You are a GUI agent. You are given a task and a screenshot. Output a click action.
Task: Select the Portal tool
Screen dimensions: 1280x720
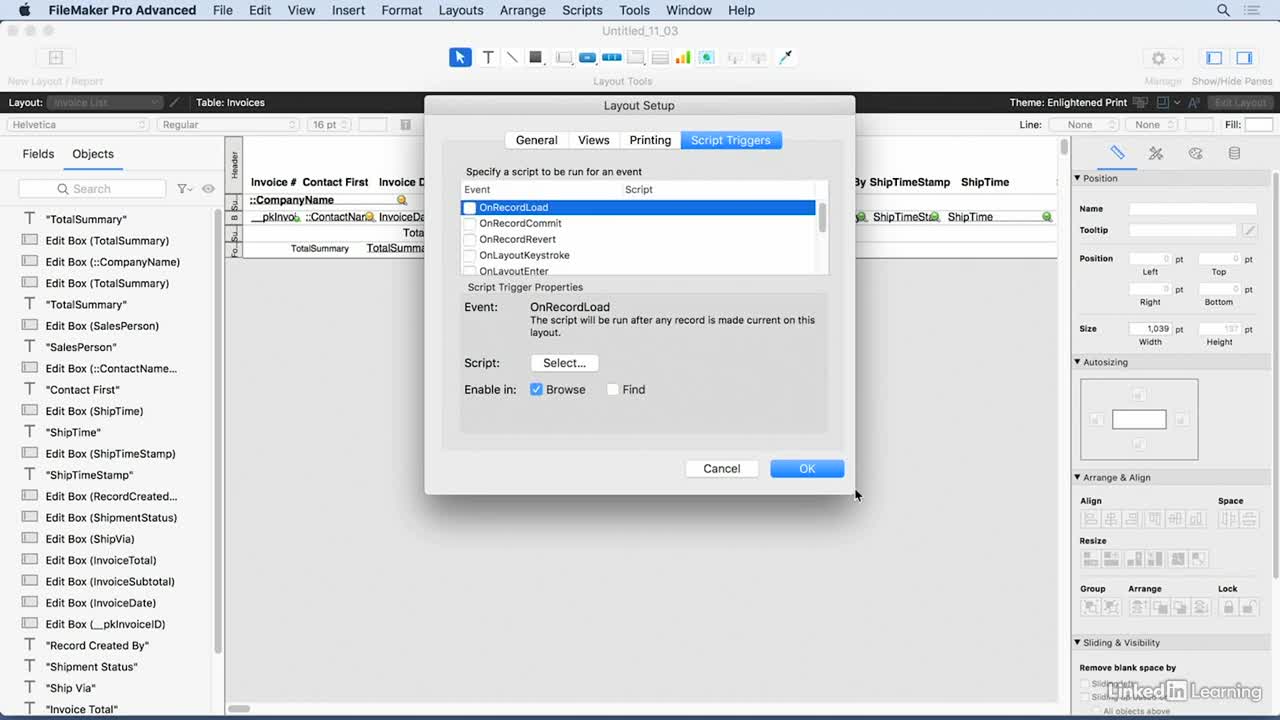pyautogui.click(x=660, y=57)
